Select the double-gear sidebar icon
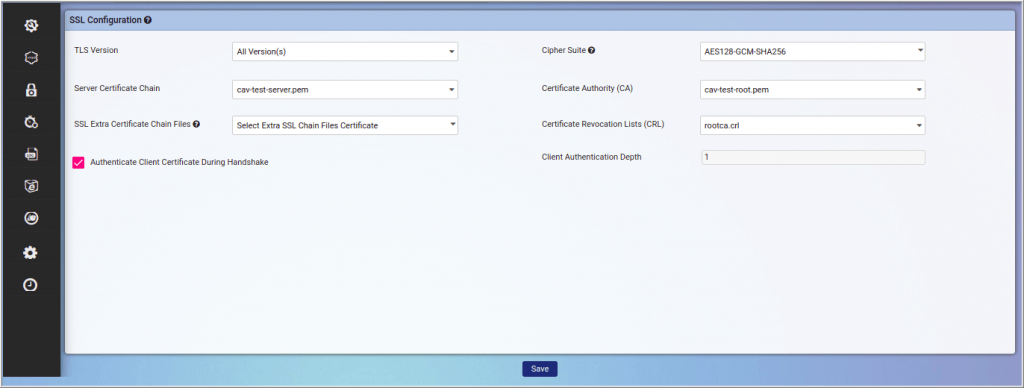 click(31, 122)
